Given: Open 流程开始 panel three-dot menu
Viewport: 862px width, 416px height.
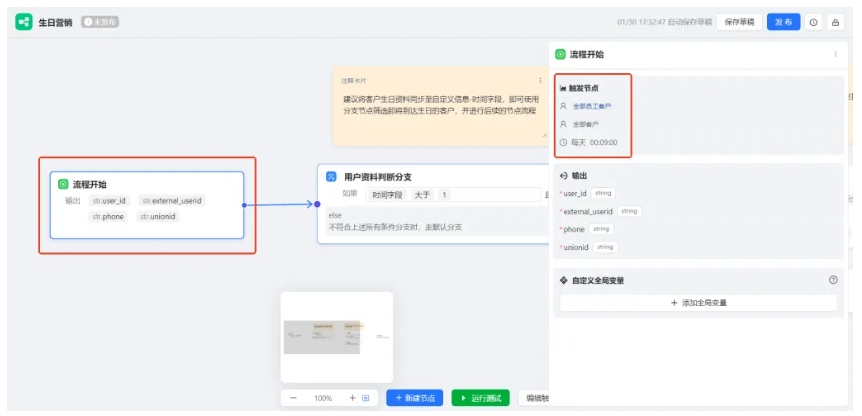Looking at the screenshot, I should tap(836, 54).
